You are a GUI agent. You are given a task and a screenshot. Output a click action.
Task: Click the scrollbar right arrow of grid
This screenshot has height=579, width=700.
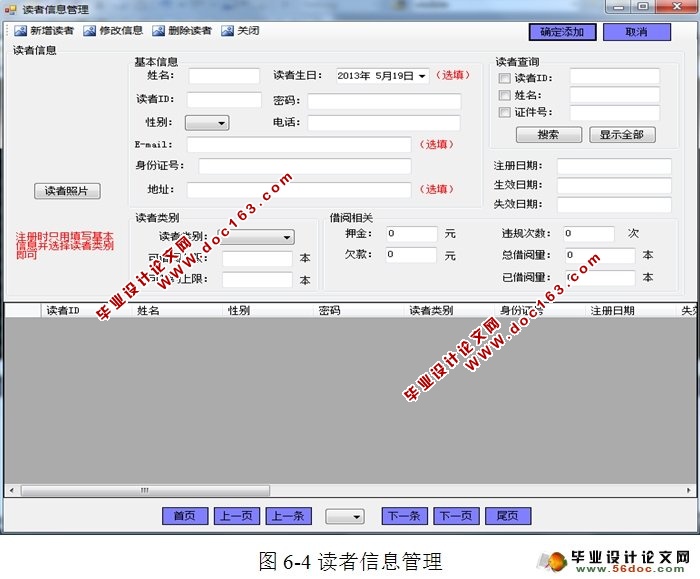tap(689, 491)
